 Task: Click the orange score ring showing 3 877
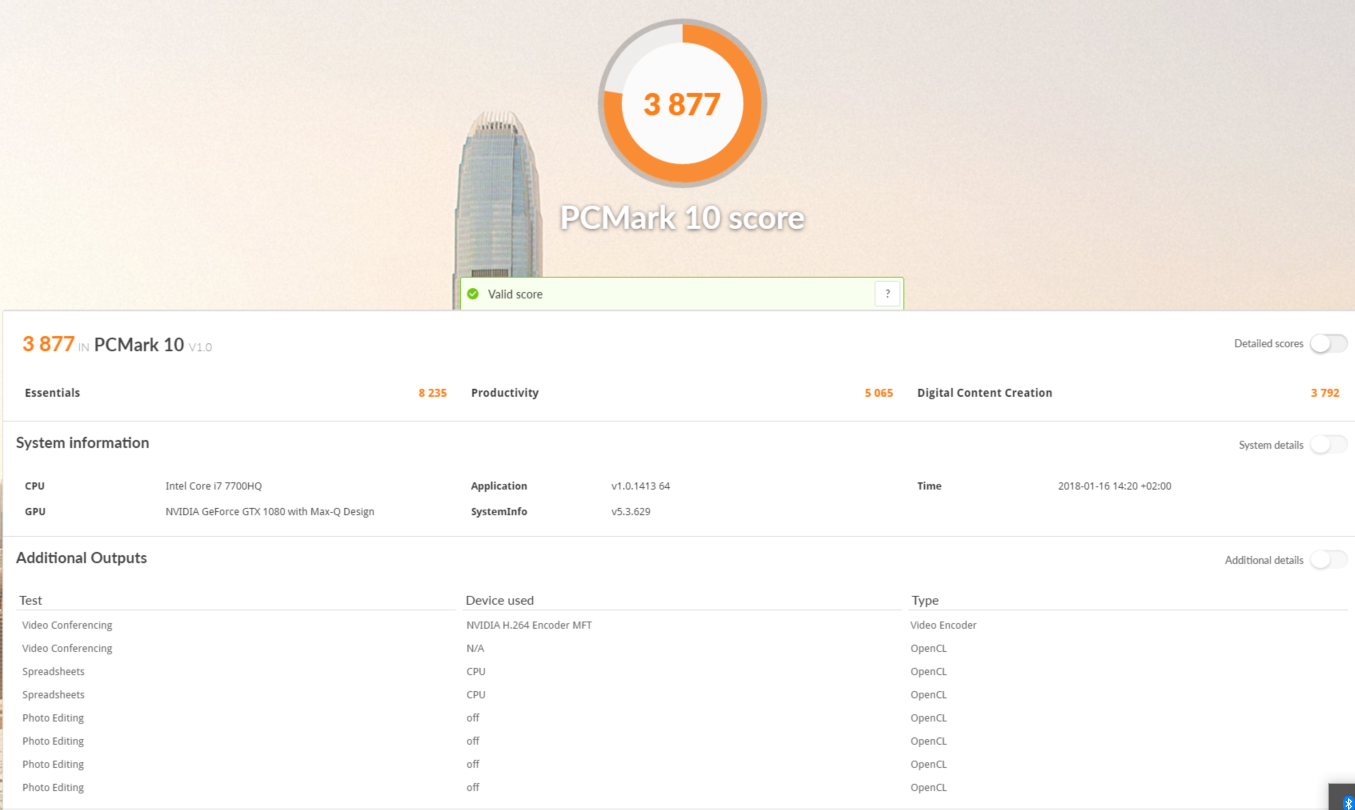pyautogui.click(x=682, y=103)
